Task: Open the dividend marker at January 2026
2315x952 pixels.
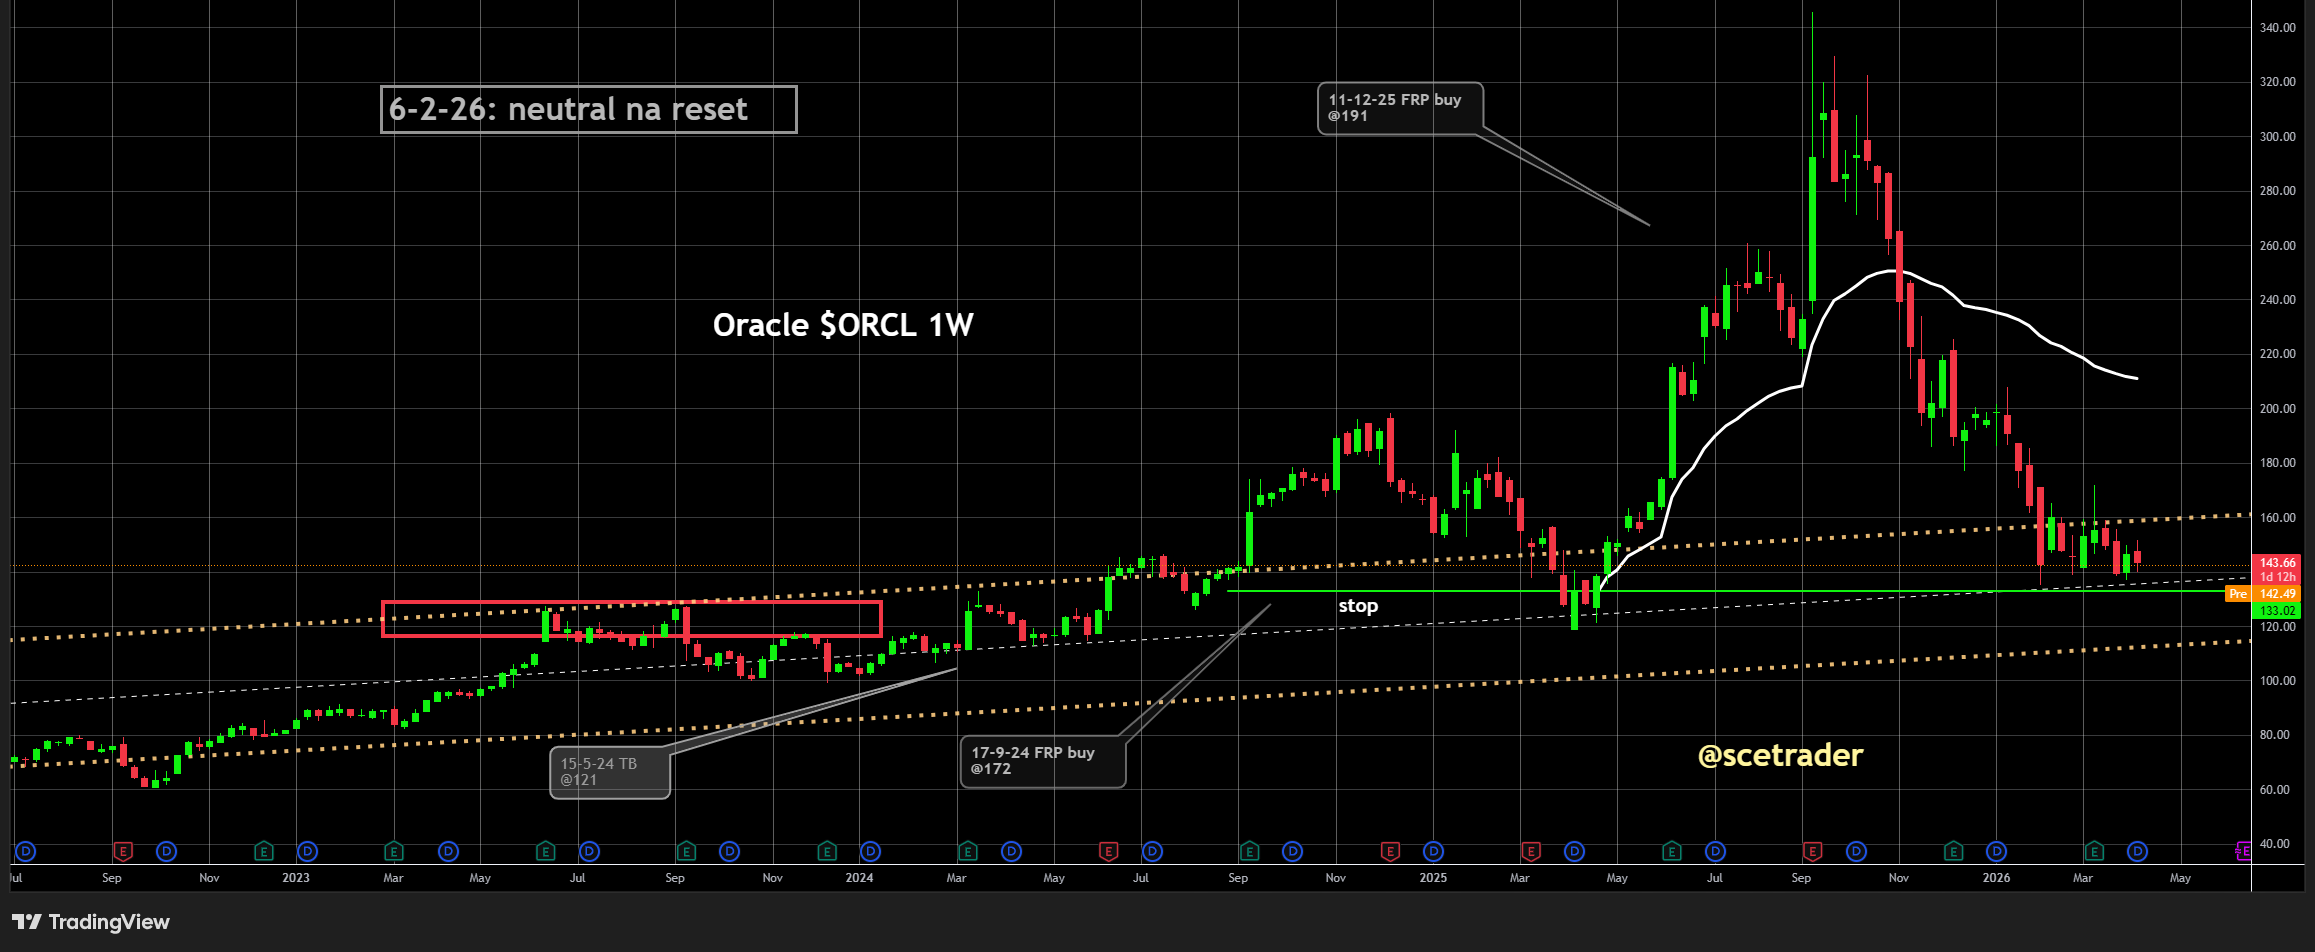Action: [x=1997, y=851]
